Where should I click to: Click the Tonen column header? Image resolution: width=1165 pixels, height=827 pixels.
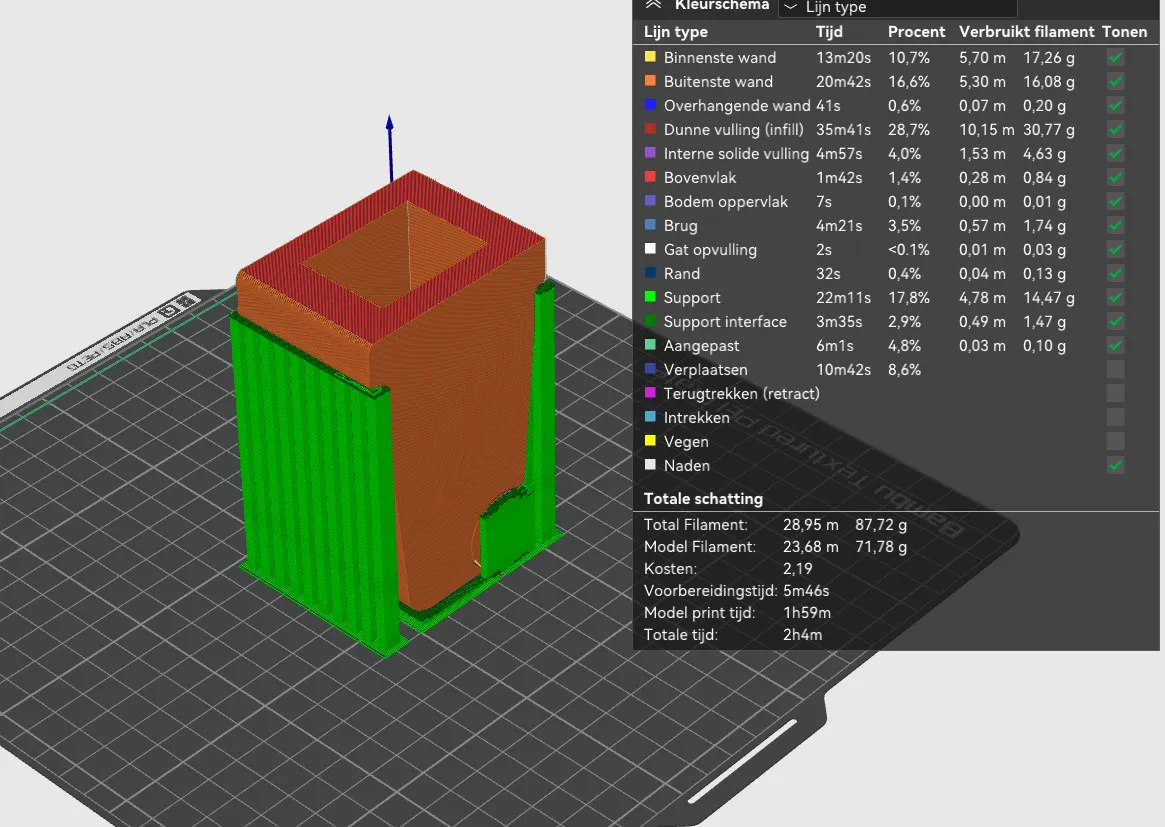tap(1124, 31)
